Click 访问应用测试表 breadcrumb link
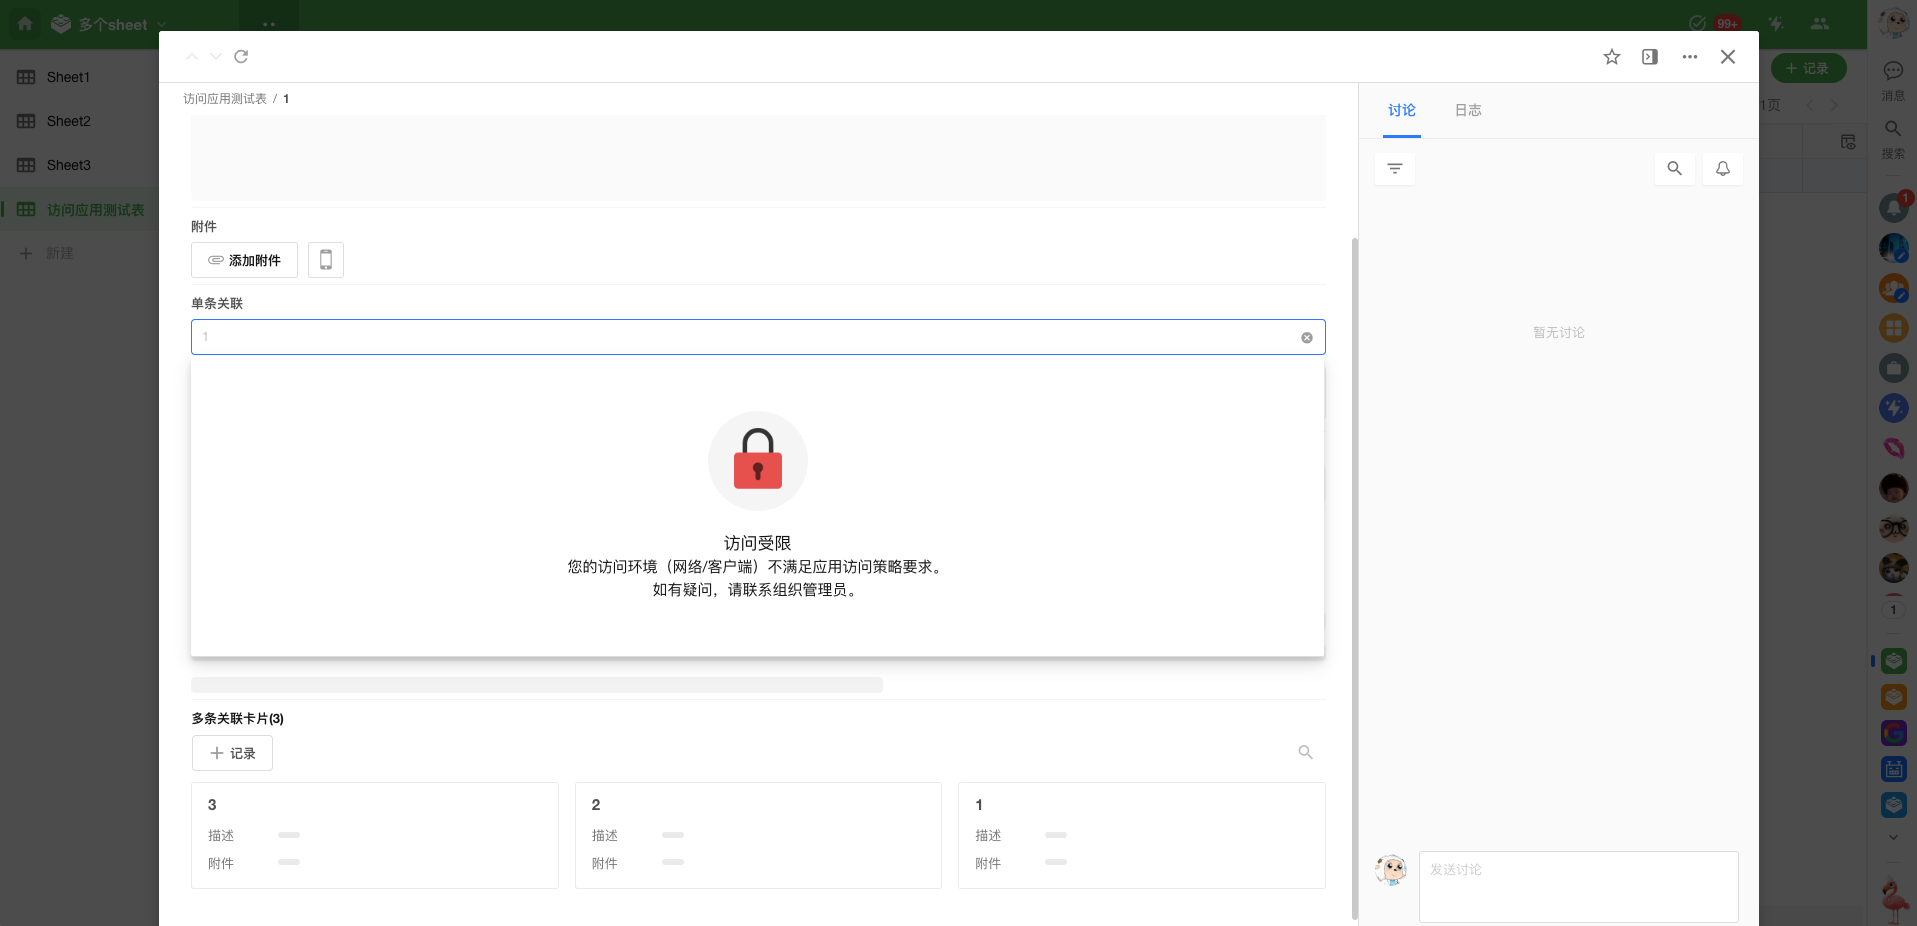This screenshot has width=1917, height=926. tap(225, 99)
